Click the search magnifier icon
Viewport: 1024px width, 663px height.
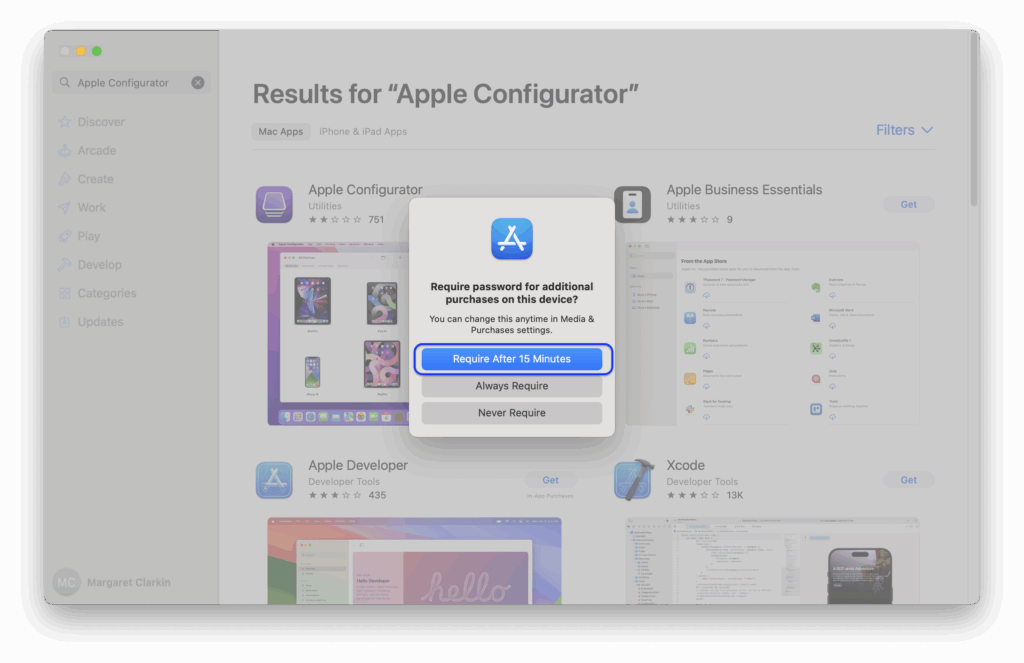coord(65,82)
